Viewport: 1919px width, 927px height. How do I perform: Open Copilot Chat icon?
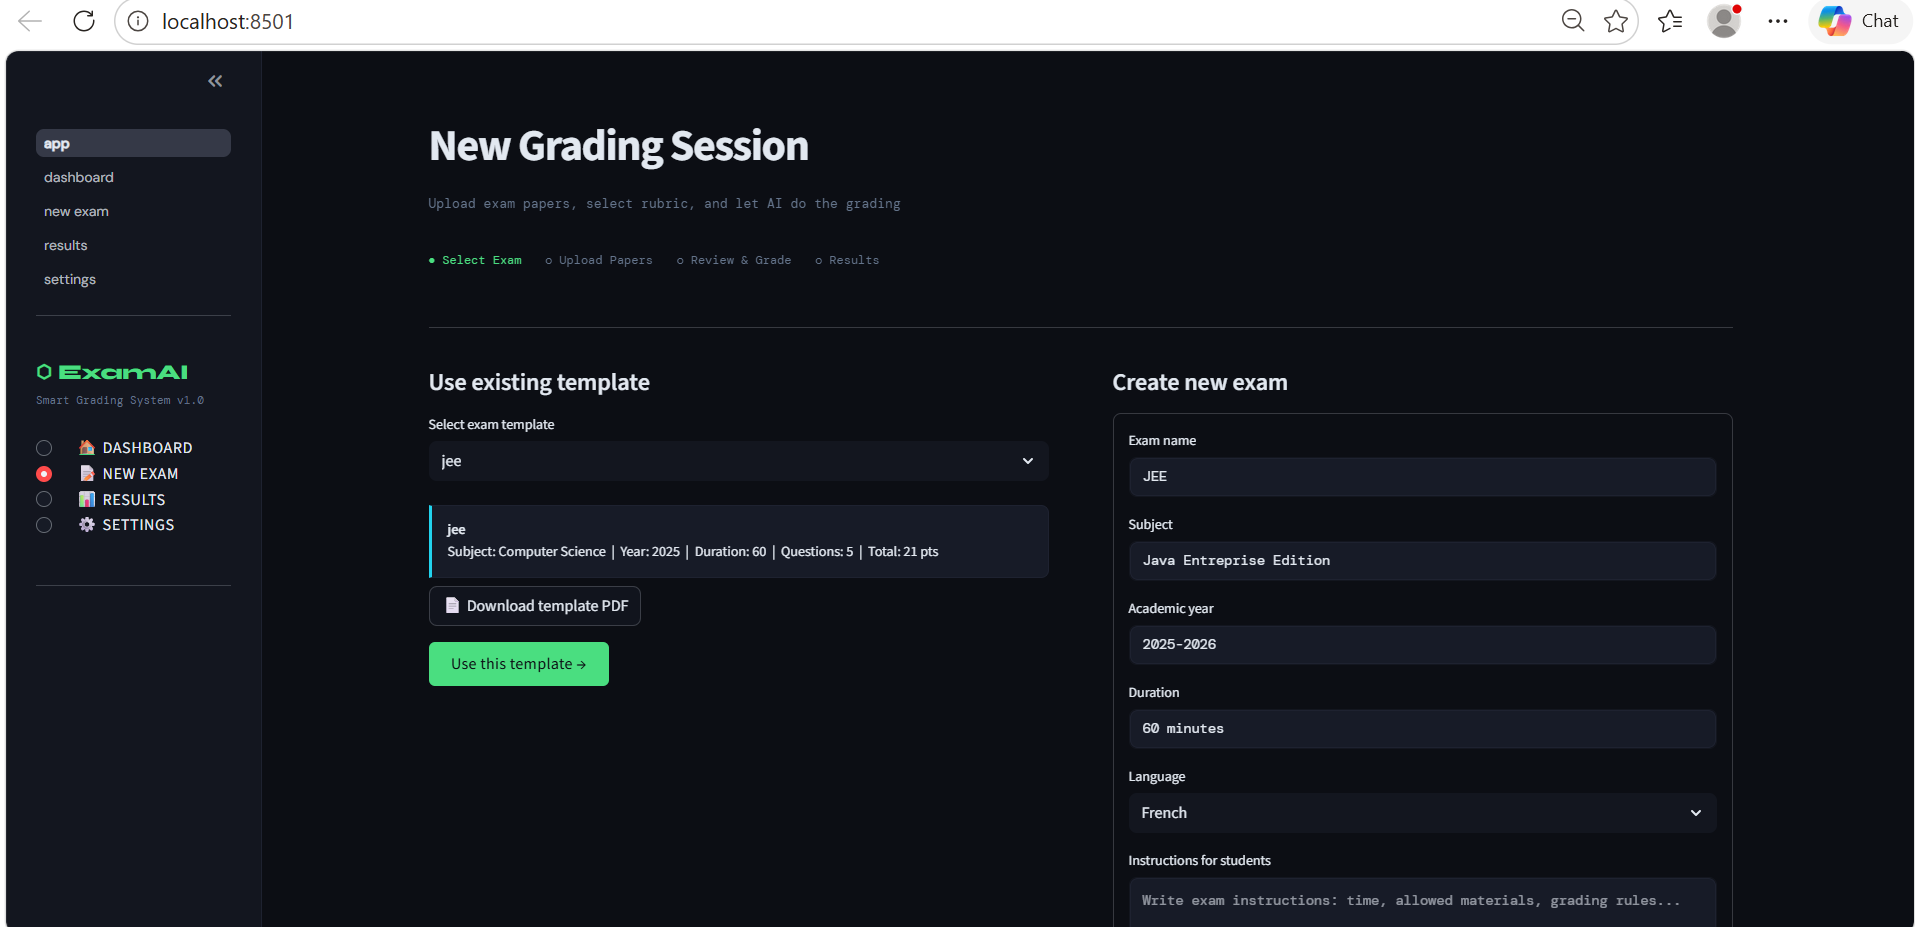click(1859, 21)
